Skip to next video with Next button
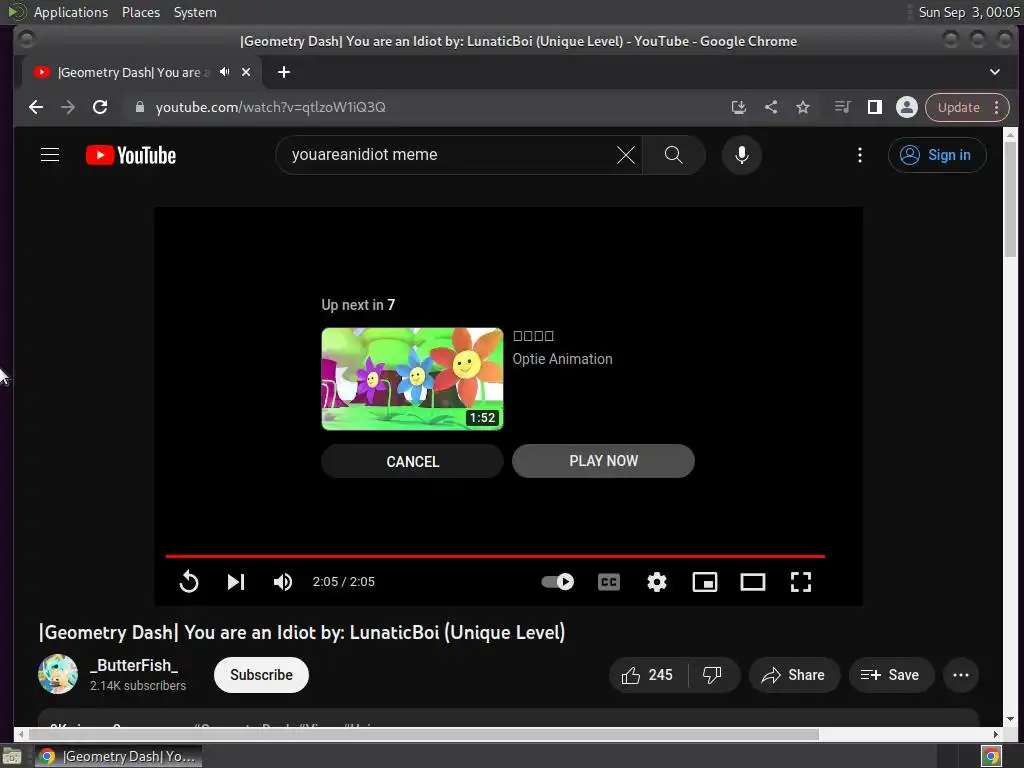 point(236,581)
